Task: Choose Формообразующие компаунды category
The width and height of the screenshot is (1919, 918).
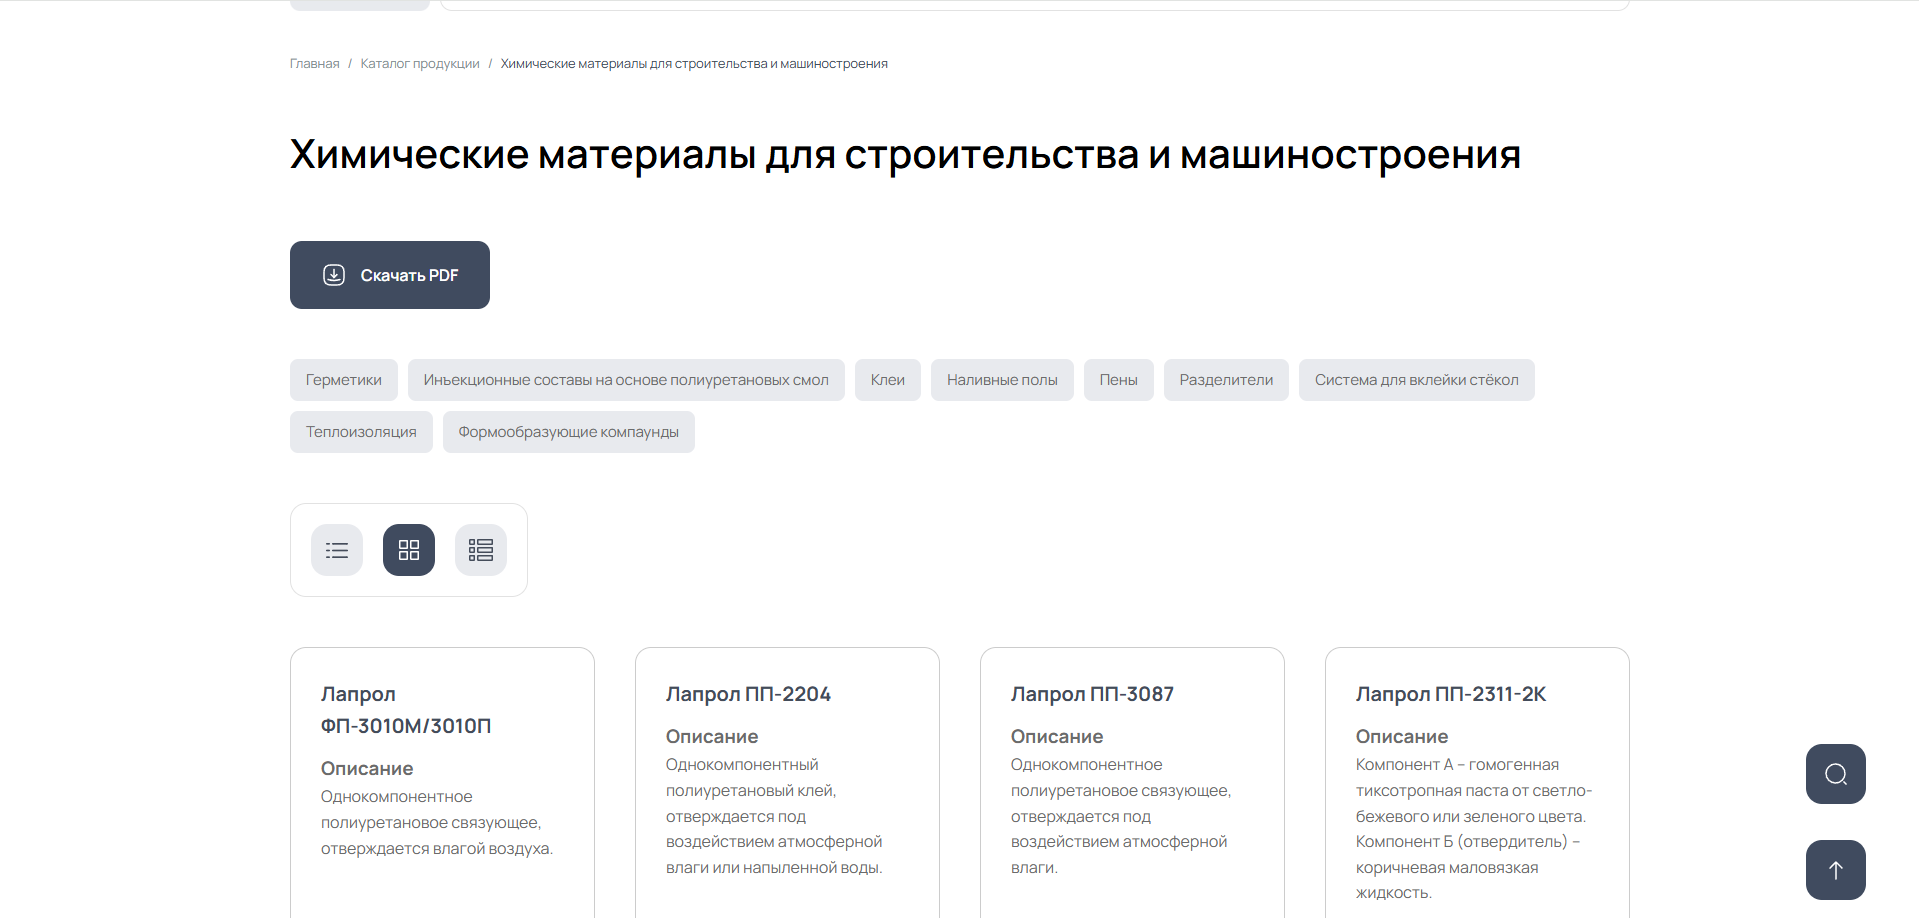Action: point(569,432)
